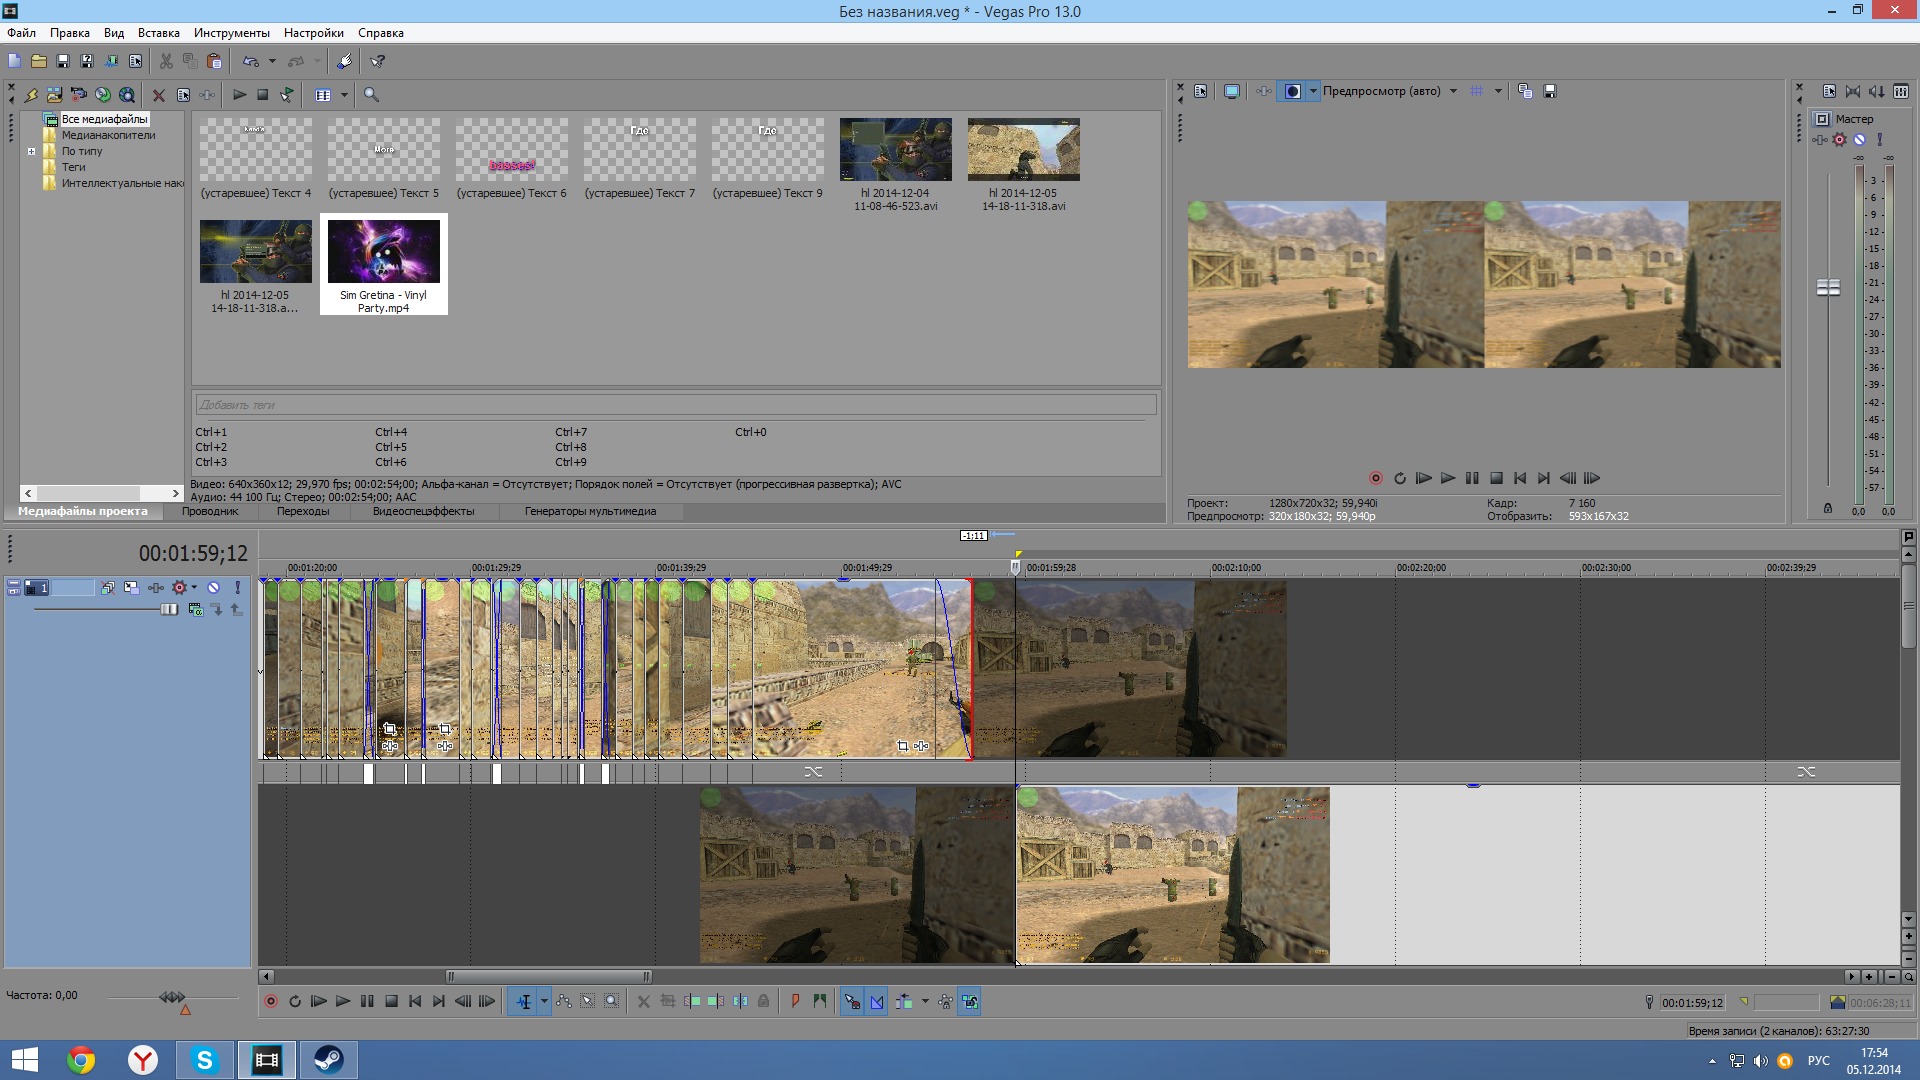Viewport: 1920px width, 1080px height.
Task: Save preview snapshot to file icon
Action: [1550, 91]
